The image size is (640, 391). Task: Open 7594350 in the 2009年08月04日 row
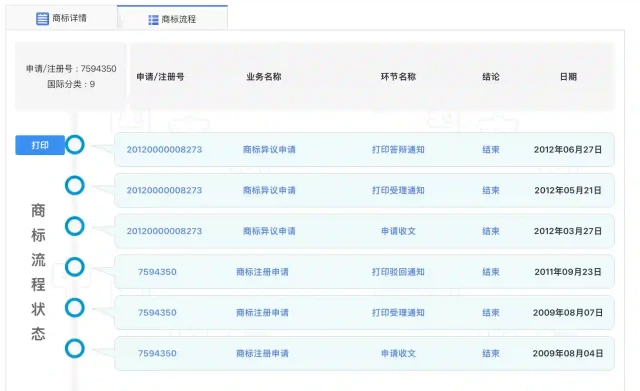click(x=157, y=353)
